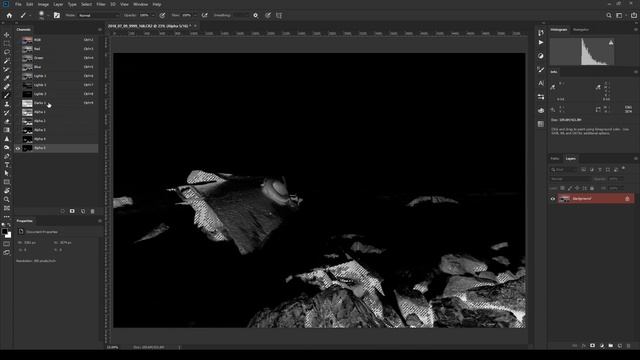Select the Lasso tool
The image size is (640, 360).
click(x=7, y=52)
